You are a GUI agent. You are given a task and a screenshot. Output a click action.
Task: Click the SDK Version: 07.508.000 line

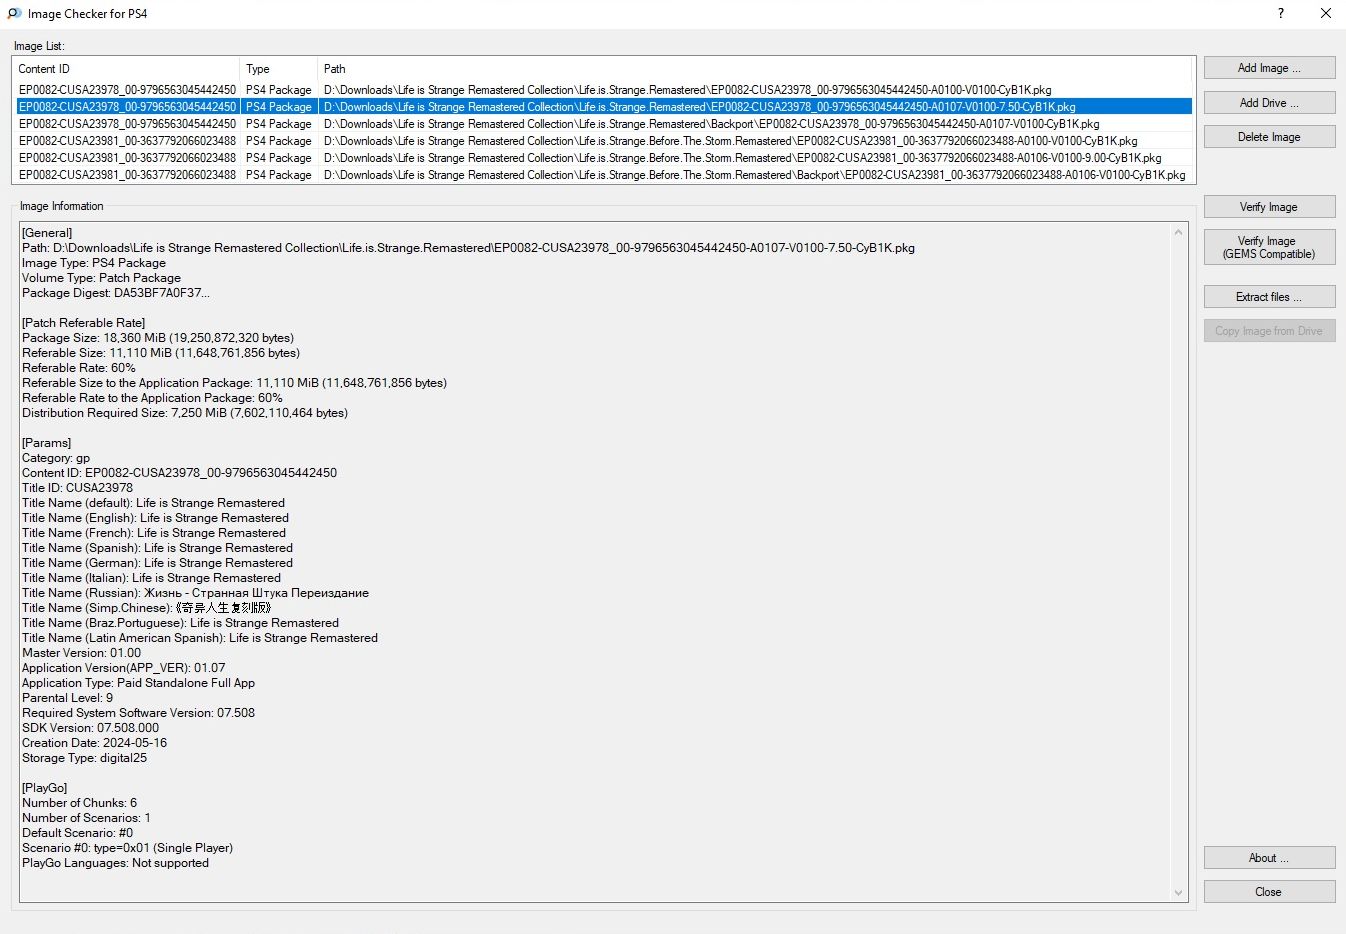tap(90, 728)
